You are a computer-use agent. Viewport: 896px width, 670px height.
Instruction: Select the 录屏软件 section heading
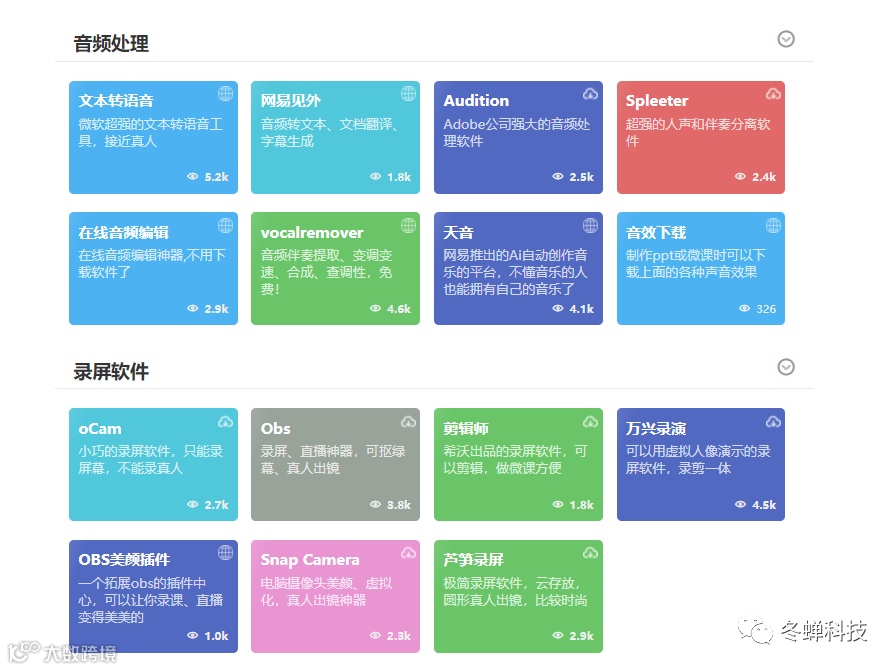tap(111, 372)
